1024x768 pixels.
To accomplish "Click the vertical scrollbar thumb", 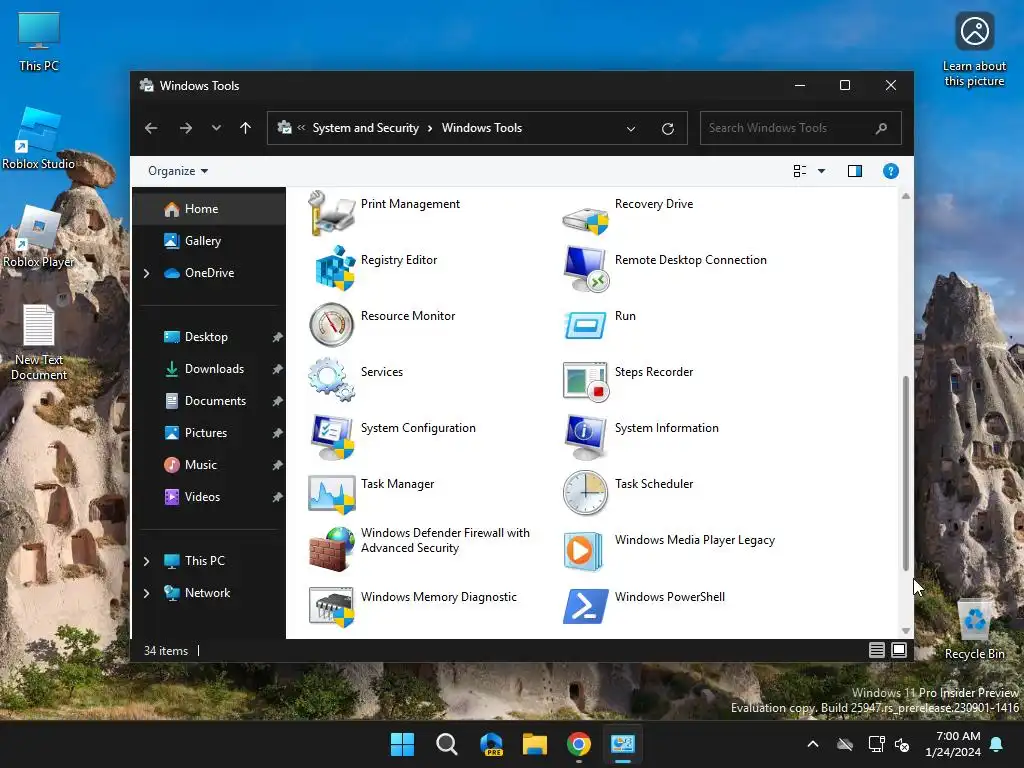I will [906, 473].
